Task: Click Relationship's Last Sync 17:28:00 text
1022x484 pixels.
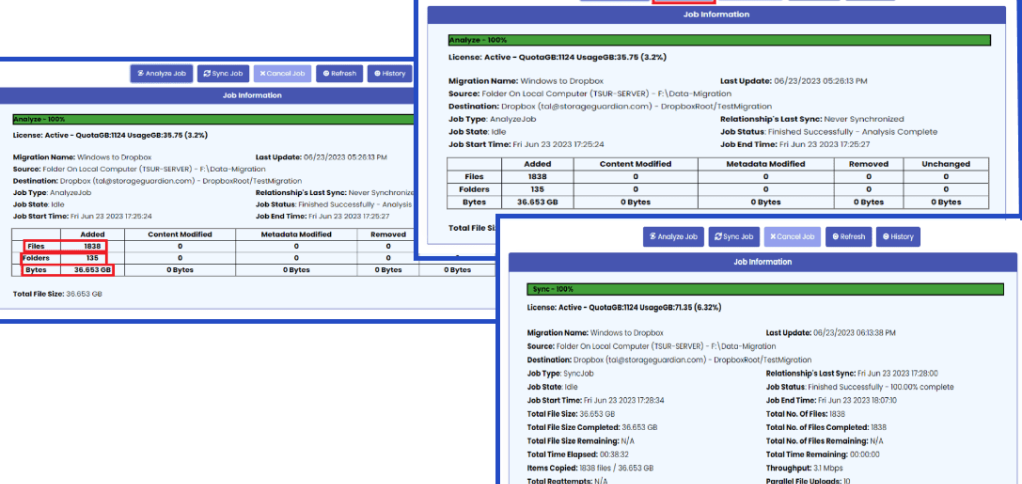Action: pyautogui.click(x=852, y=374)
